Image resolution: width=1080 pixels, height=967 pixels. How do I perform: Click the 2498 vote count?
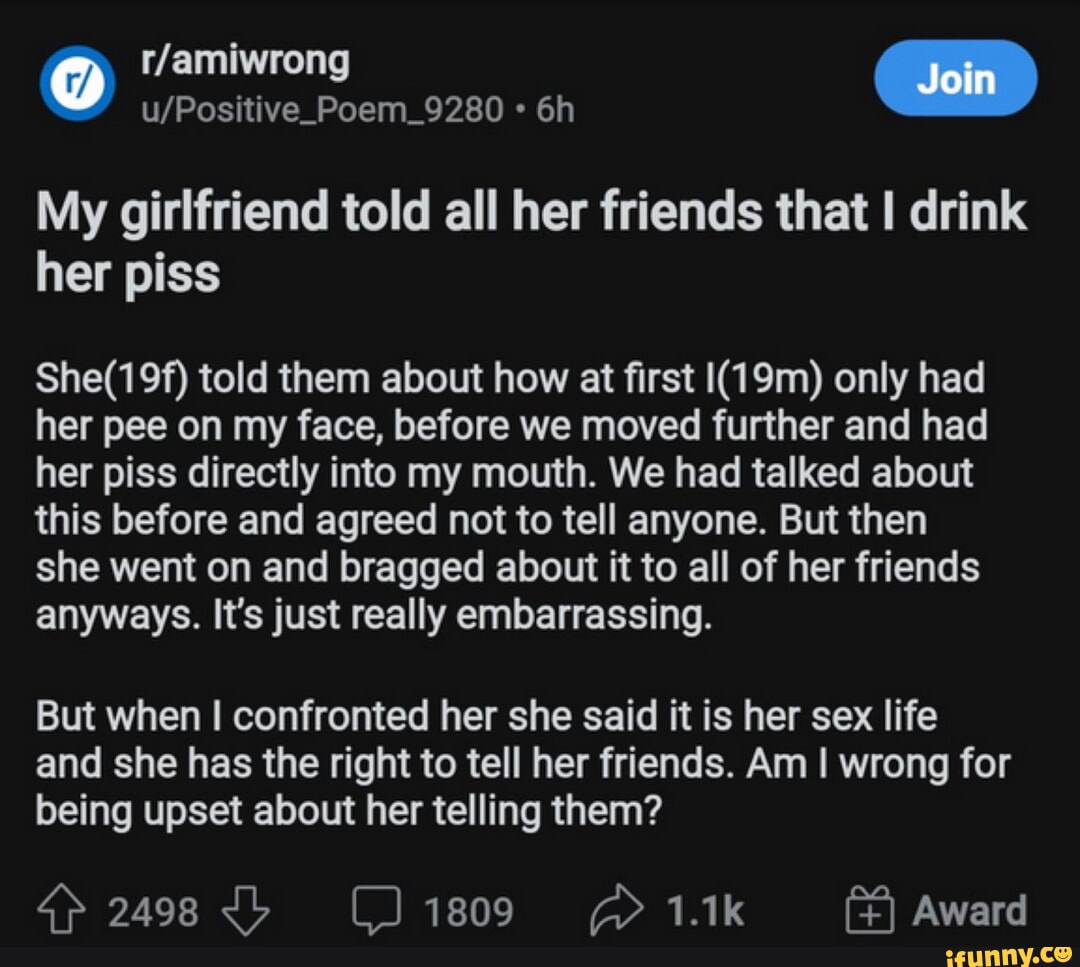(152, 911)
